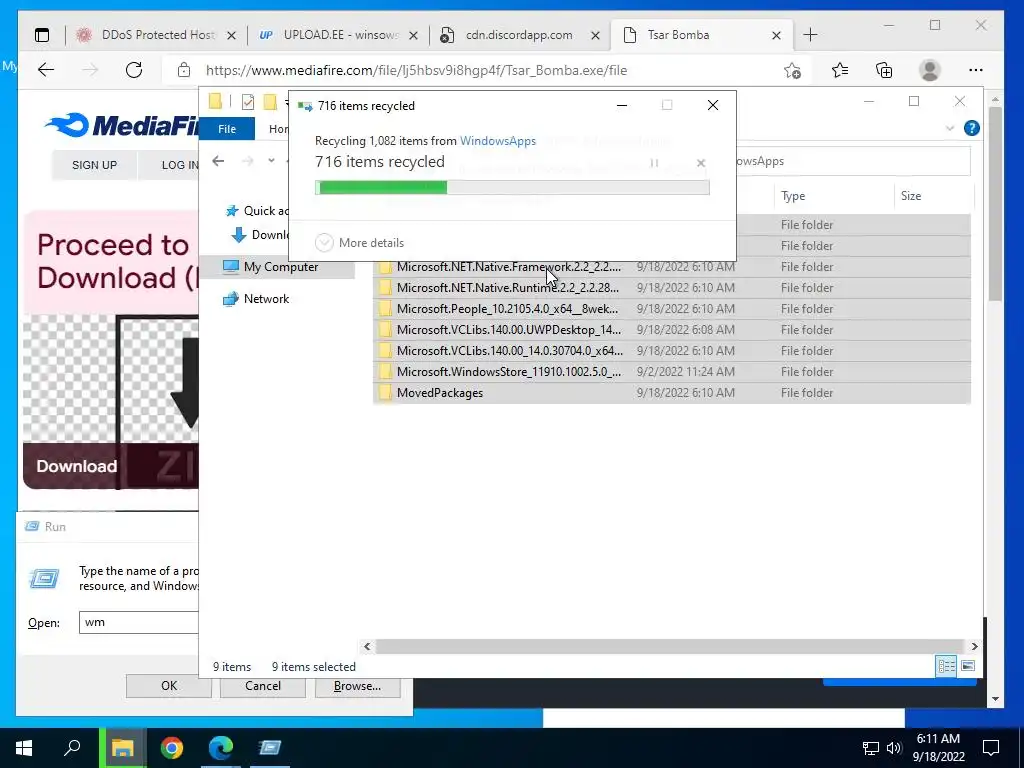Switch to large icons view

(x=968, y=666)
